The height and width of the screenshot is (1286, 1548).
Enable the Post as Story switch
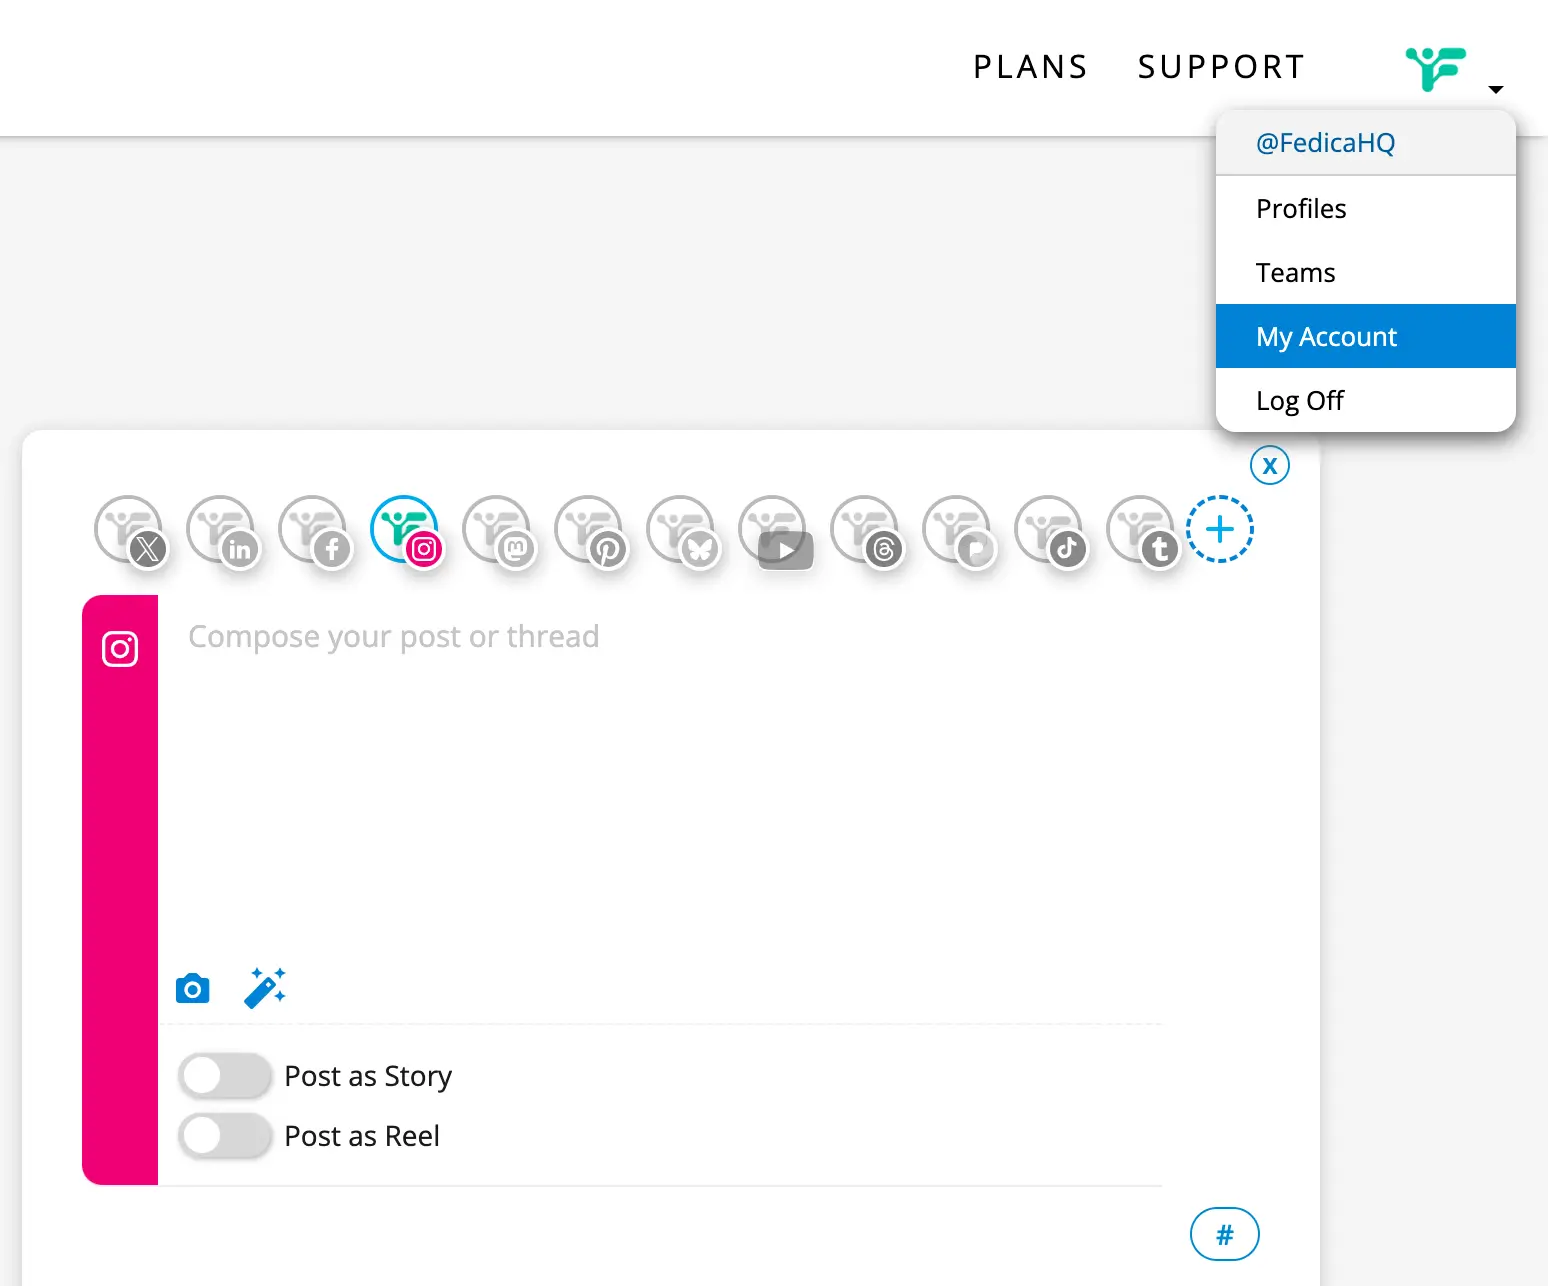(x=225, y=1076)
